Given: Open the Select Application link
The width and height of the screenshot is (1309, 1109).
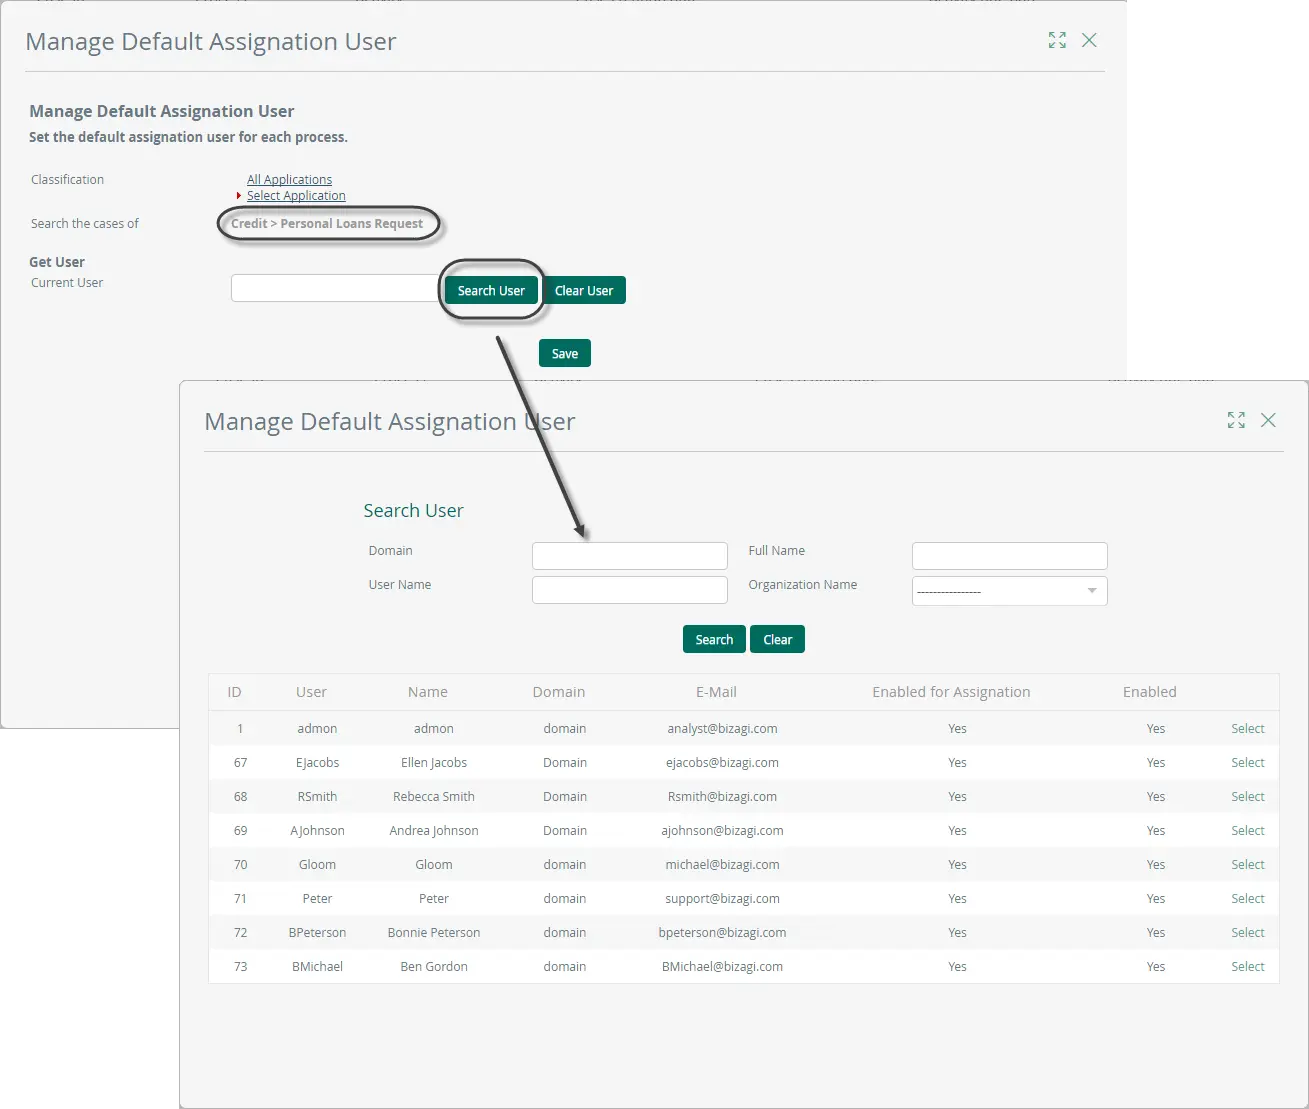Looking at the screenshot, I should [296, 196].
